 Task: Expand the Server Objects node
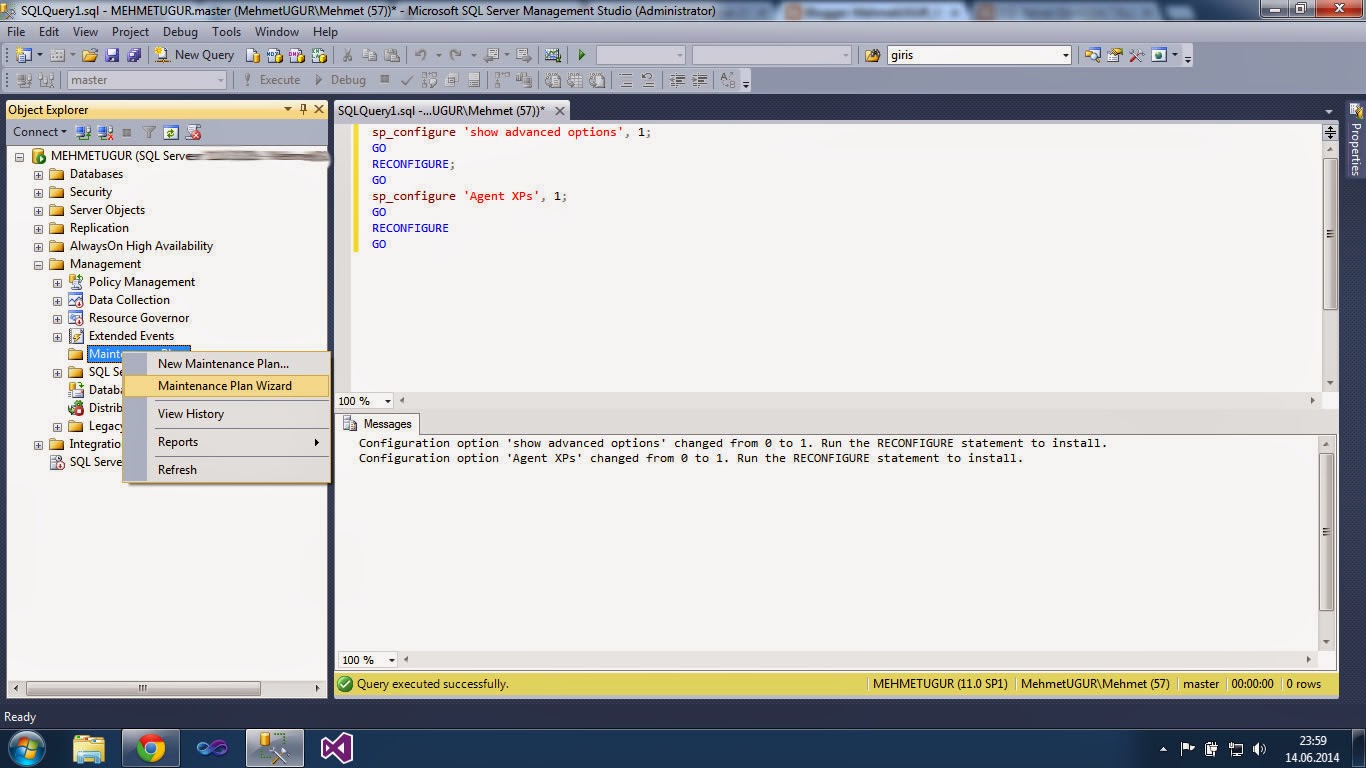tap(39, 211)
